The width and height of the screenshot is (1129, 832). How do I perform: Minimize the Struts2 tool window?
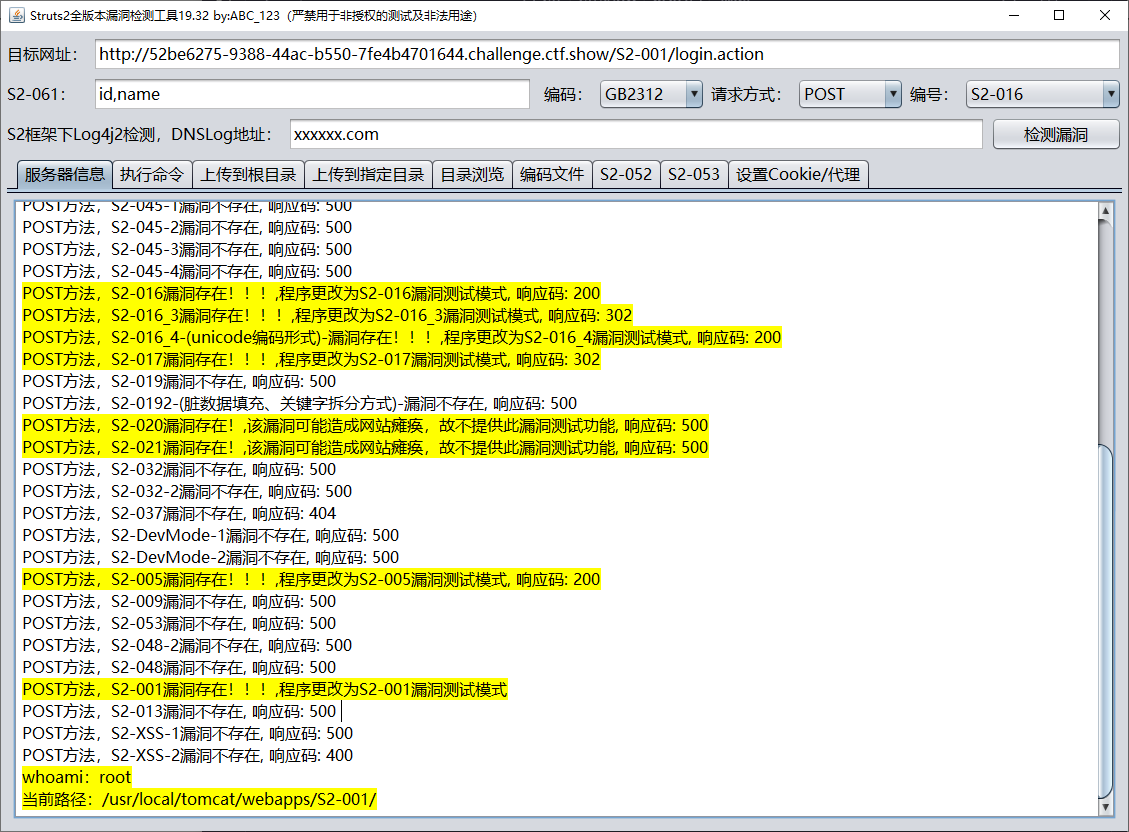click(x=1014, y=15)
